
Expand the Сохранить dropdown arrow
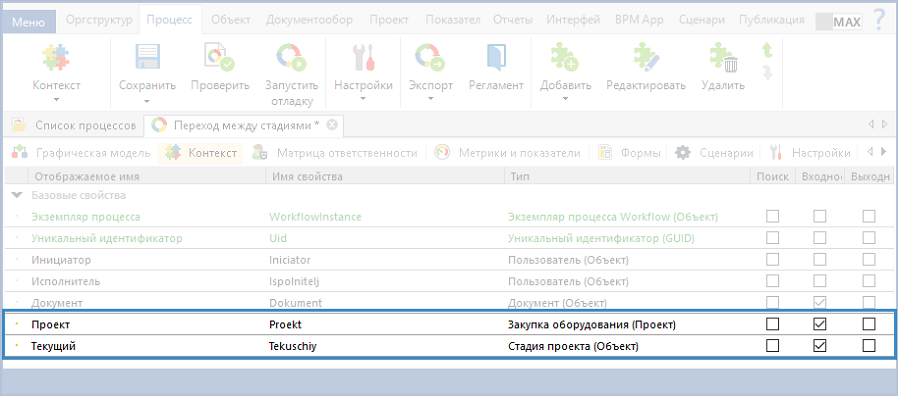147,101
